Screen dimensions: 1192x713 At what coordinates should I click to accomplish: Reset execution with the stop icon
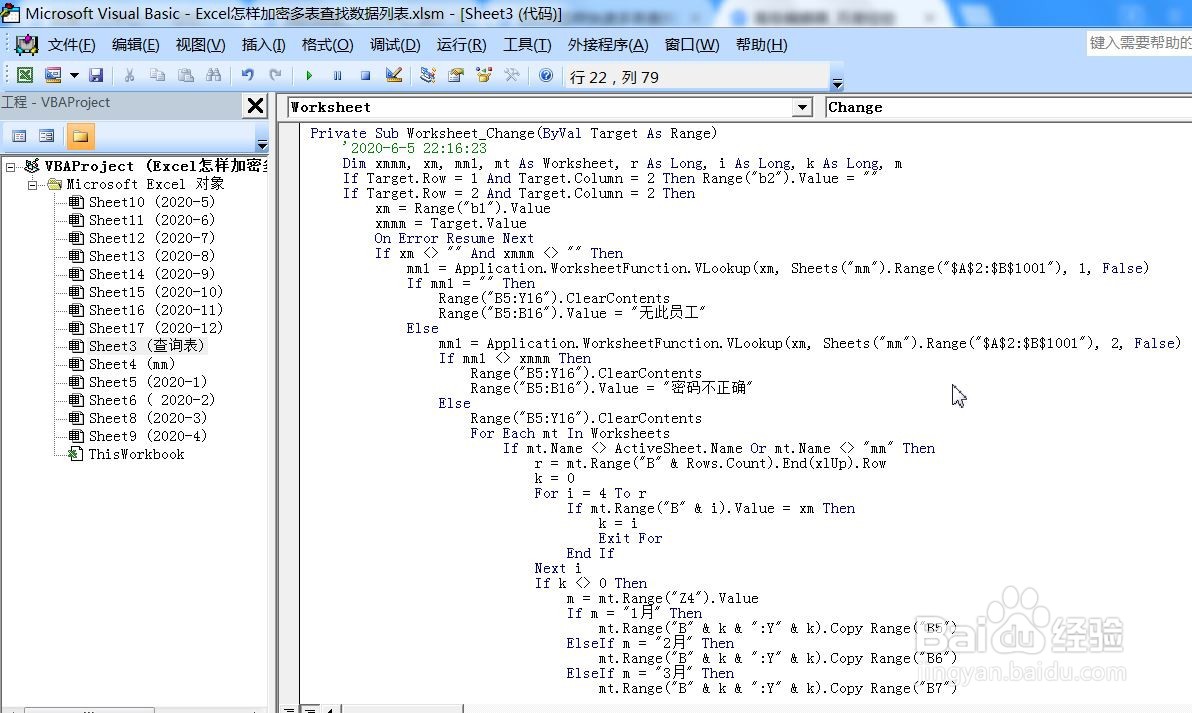coord(366,75)
